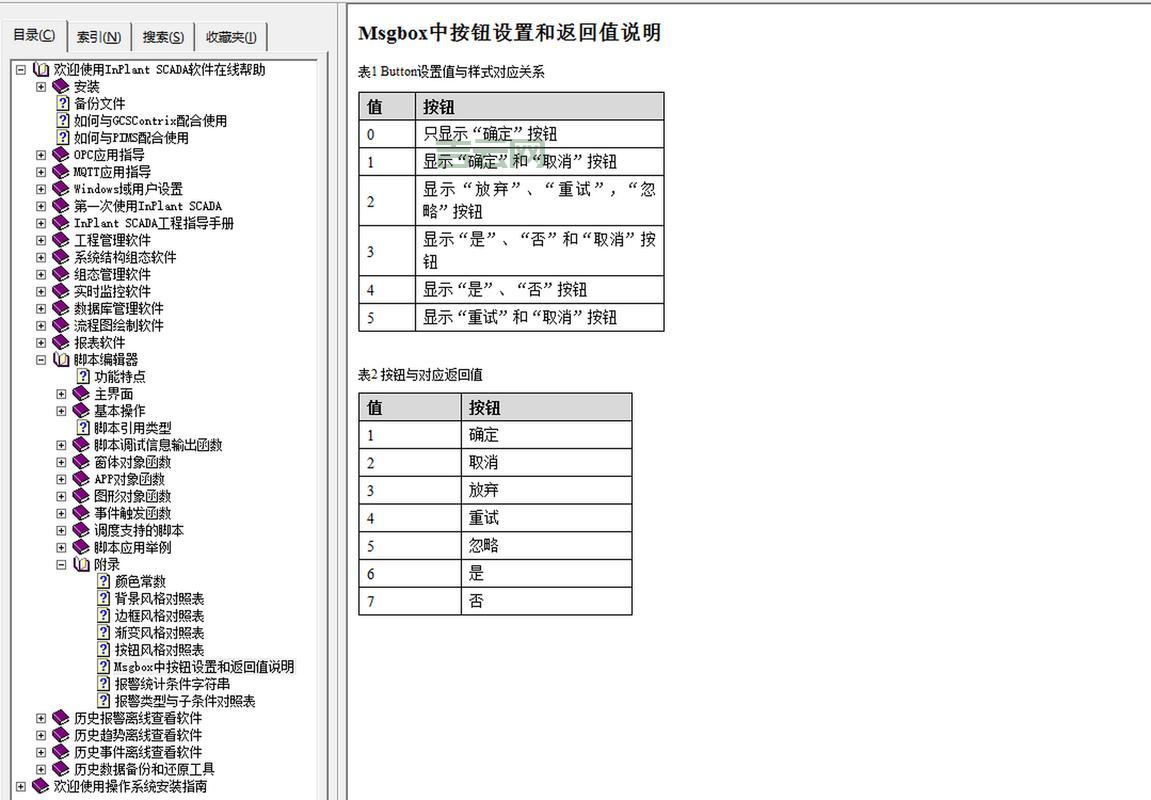
Task: Click the question mark icon for 脚本引用类型
Action: 81,427
